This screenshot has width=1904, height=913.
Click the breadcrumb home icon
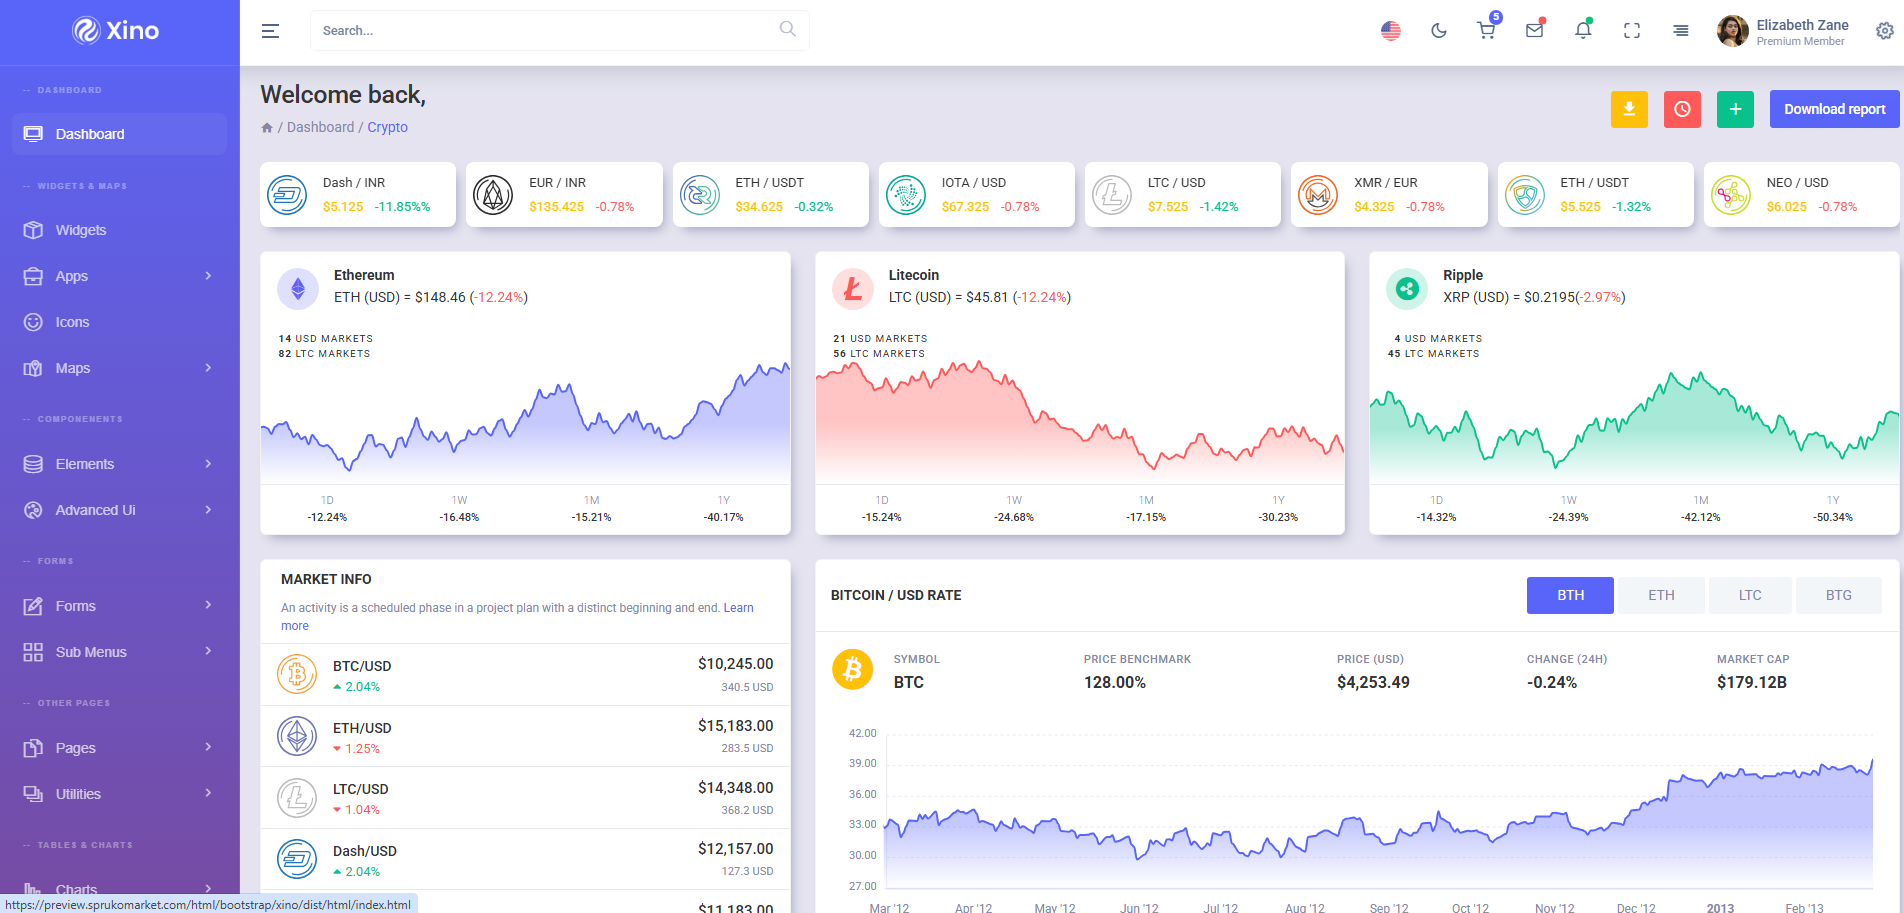pos(267,127)
